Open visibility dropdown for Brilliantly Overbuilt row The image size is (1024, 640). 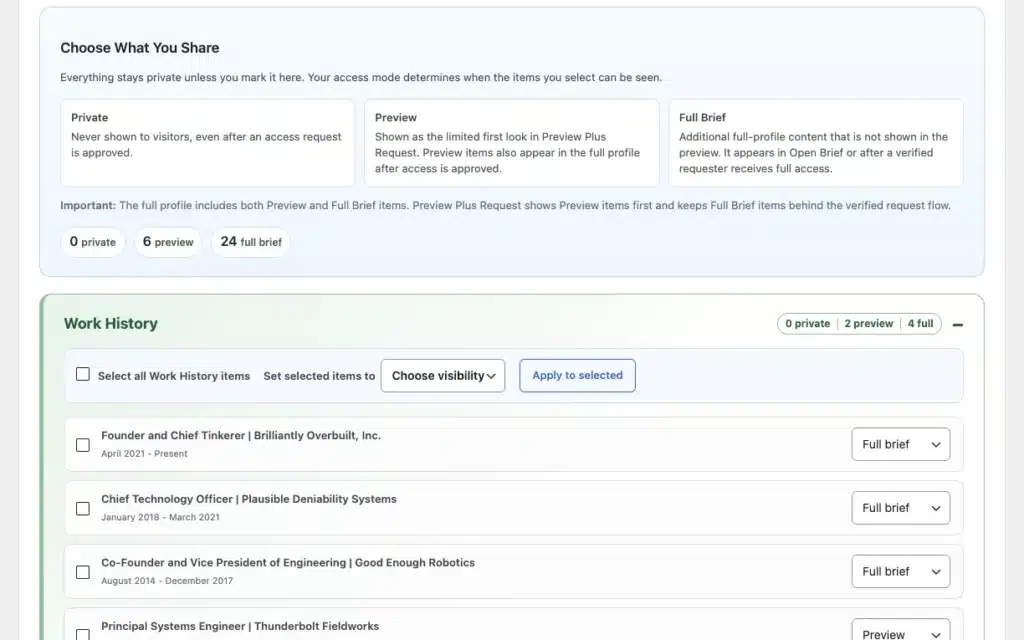(x=901, y=444)
